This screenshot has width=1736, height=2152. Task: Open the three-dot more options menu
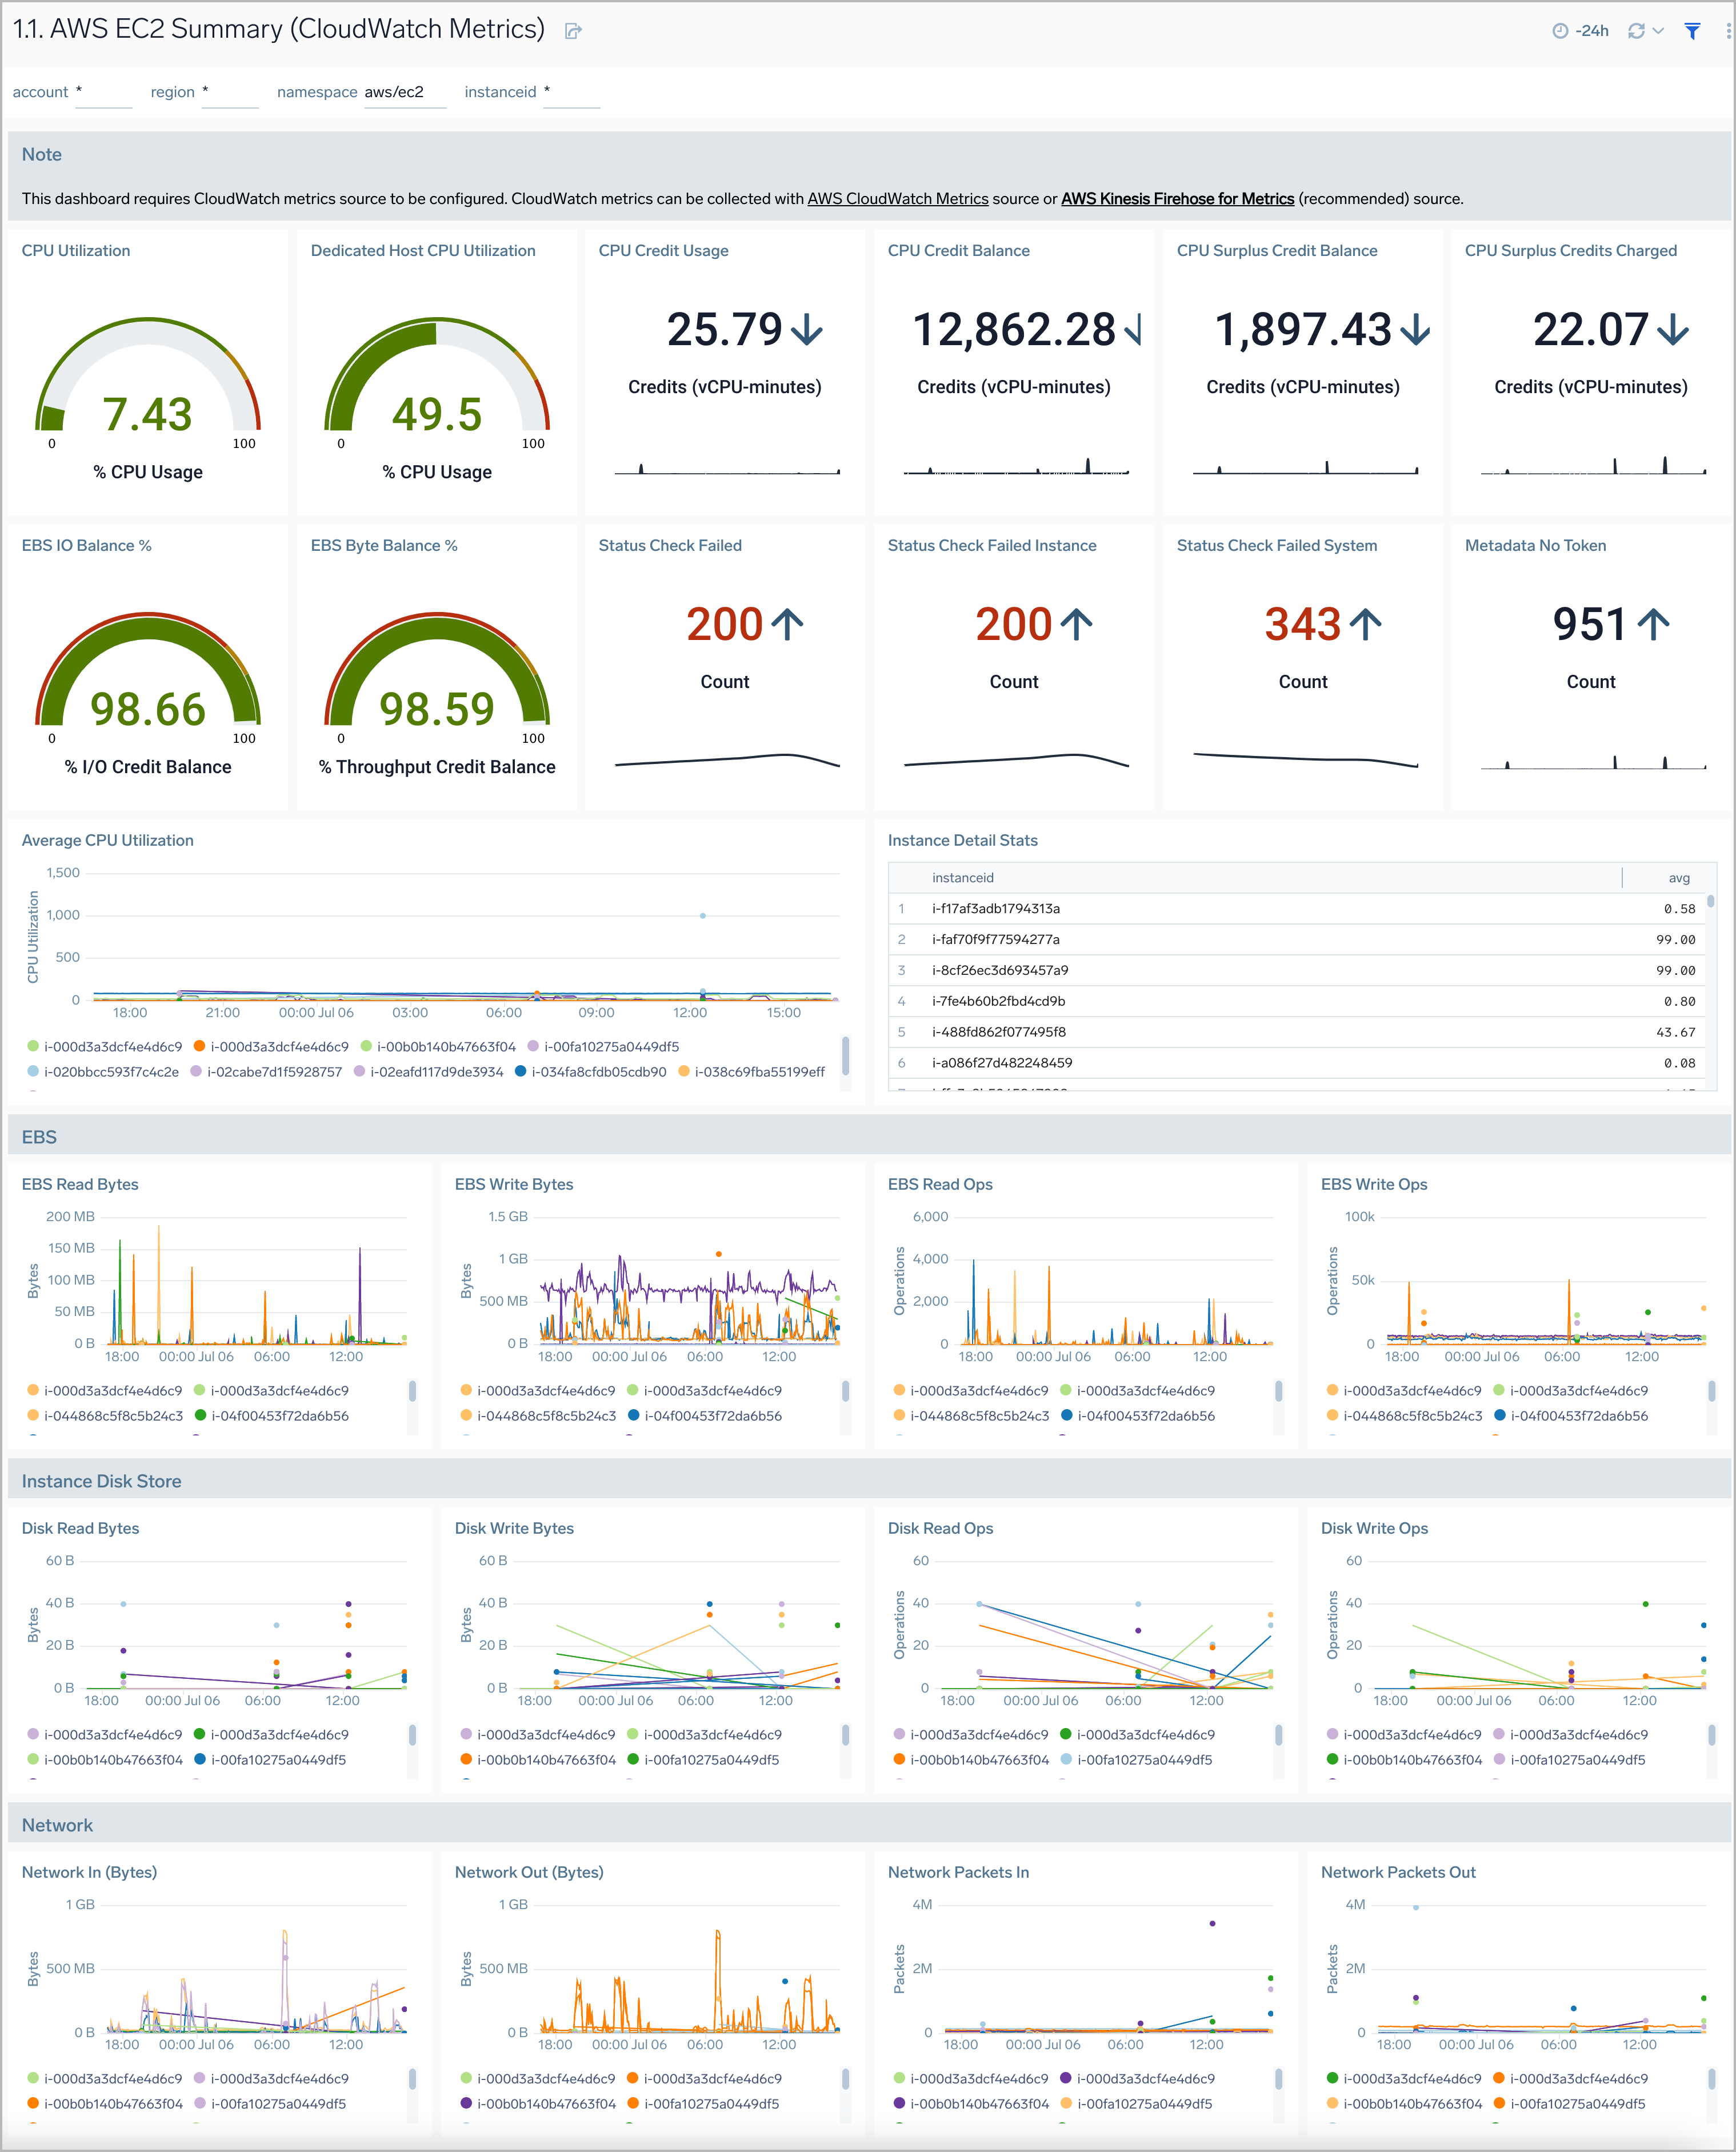point(1728,31)
